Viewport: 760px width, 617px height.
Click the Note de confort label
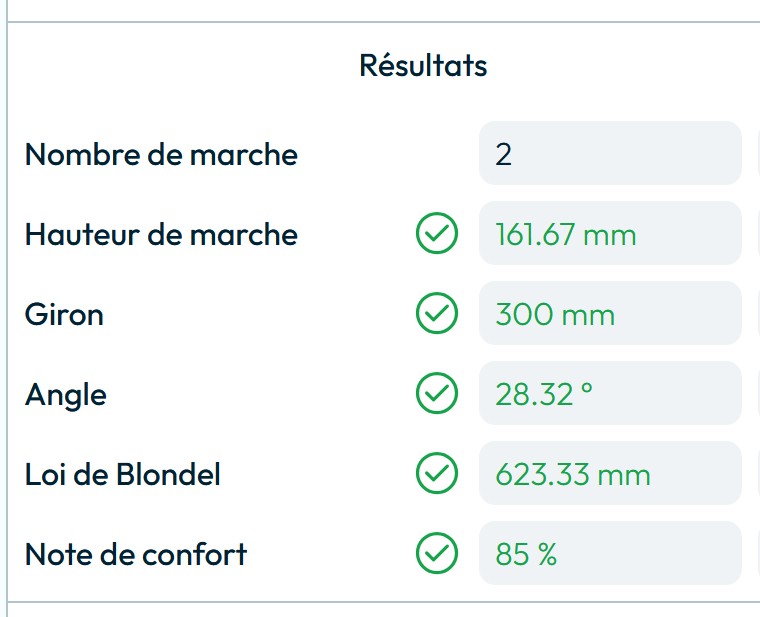(136, 554)
